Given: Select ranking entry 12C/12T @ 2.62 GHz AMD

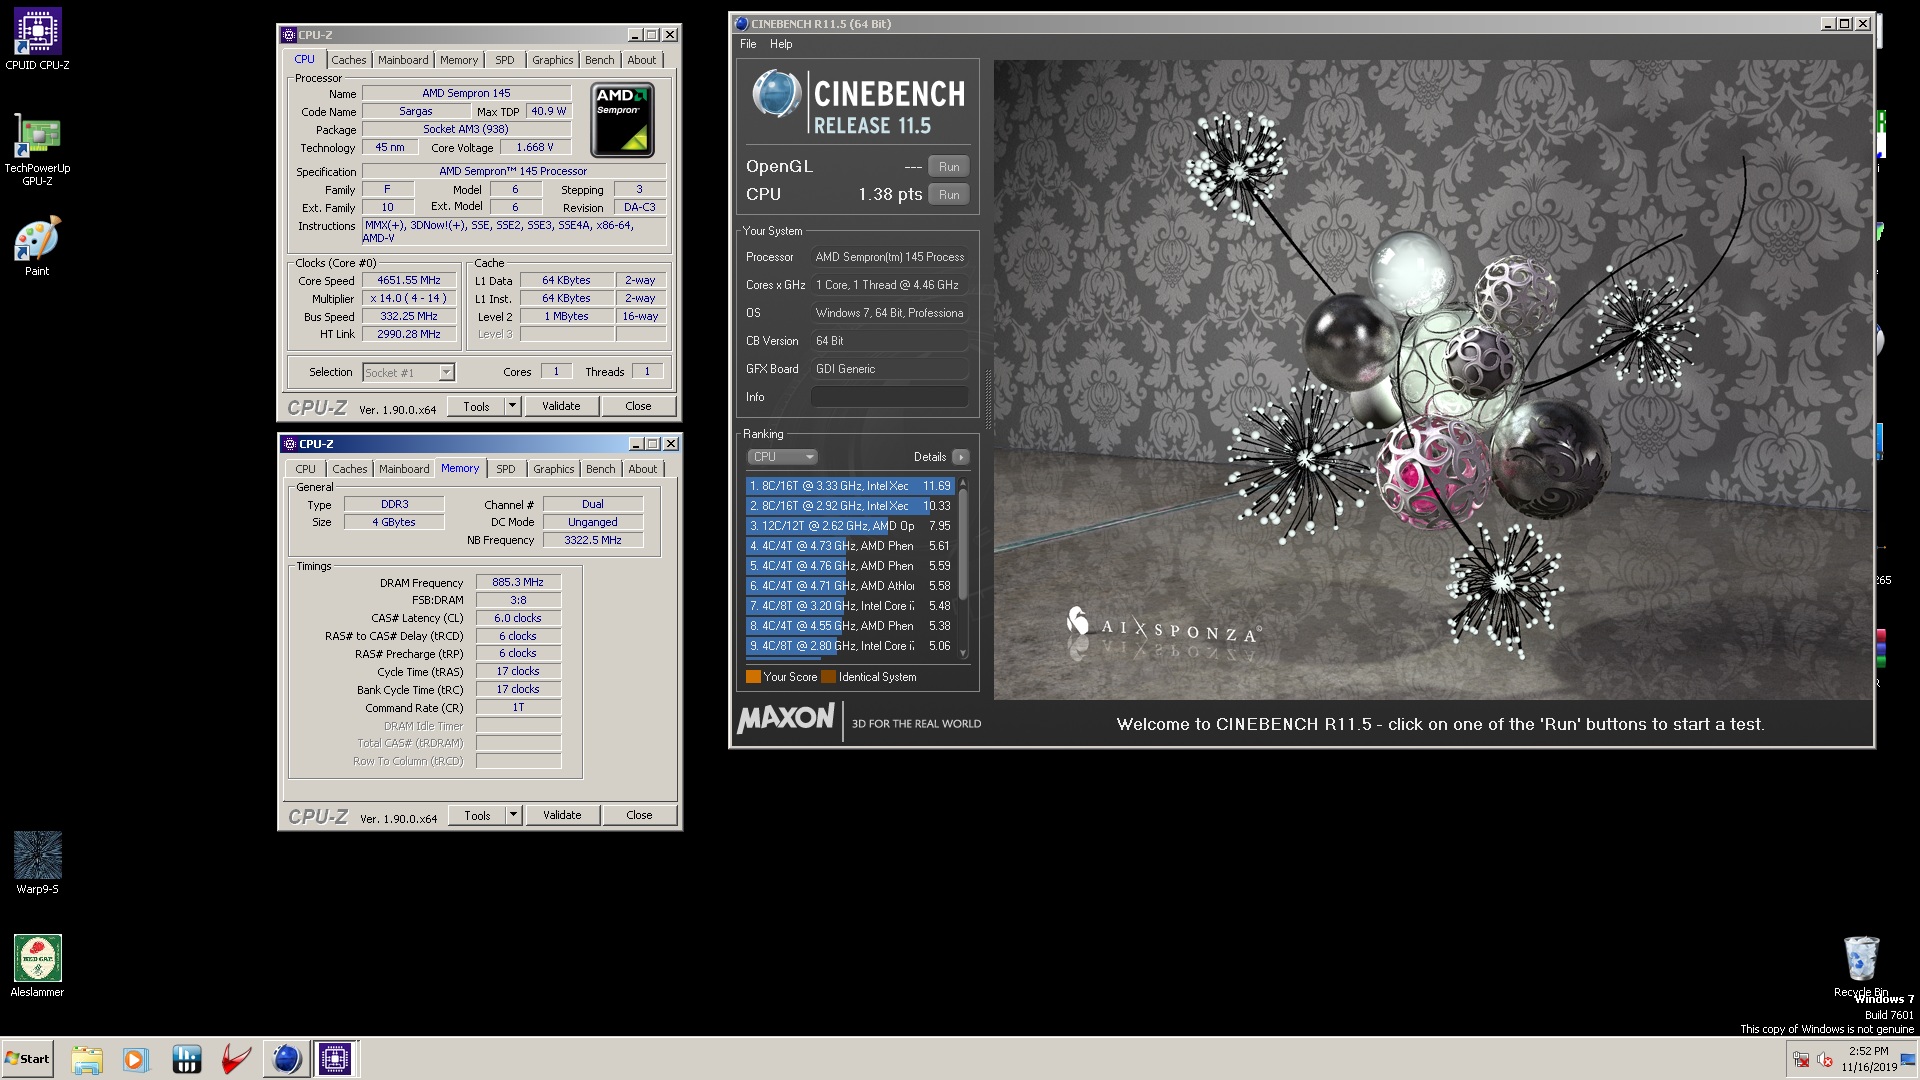Looking at the screenshot, I should click(850, 526).
